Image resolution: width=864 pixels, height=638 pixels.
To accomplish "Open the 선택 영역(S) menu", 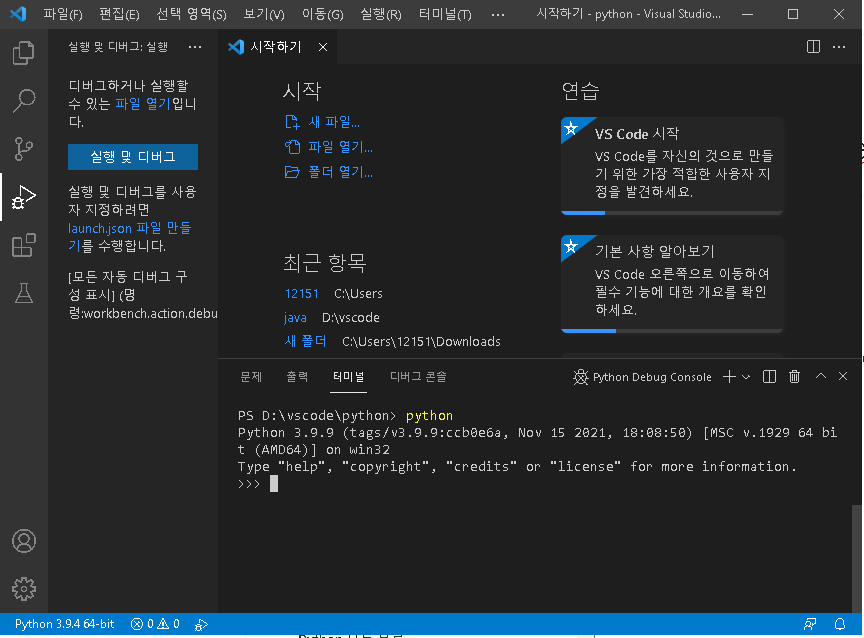I will point(191,14).
